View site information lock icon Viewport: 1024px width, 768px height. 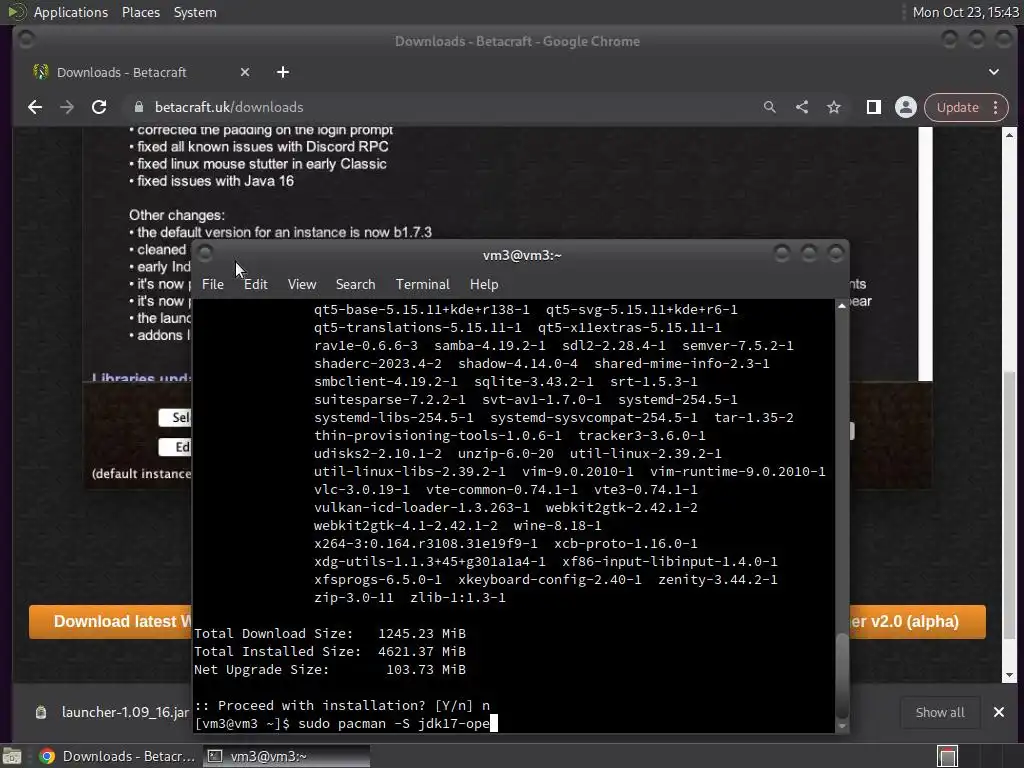[x=138, y=107]
